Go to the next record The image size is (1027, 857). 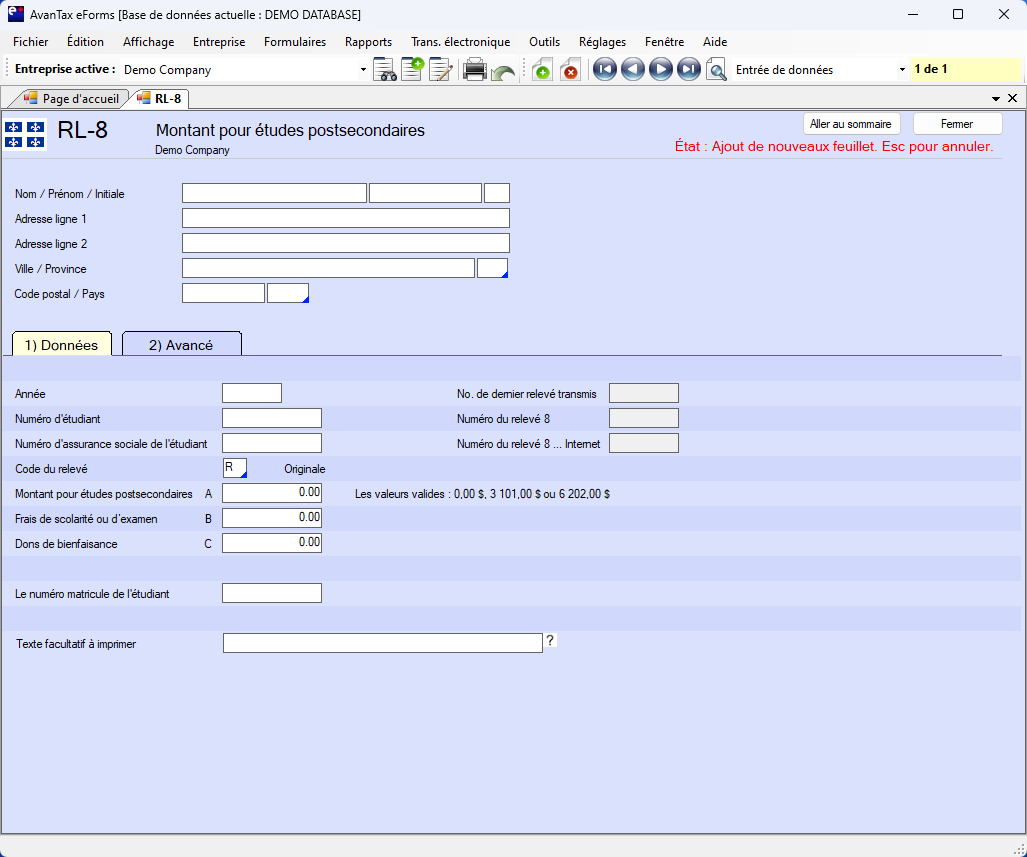660,70
